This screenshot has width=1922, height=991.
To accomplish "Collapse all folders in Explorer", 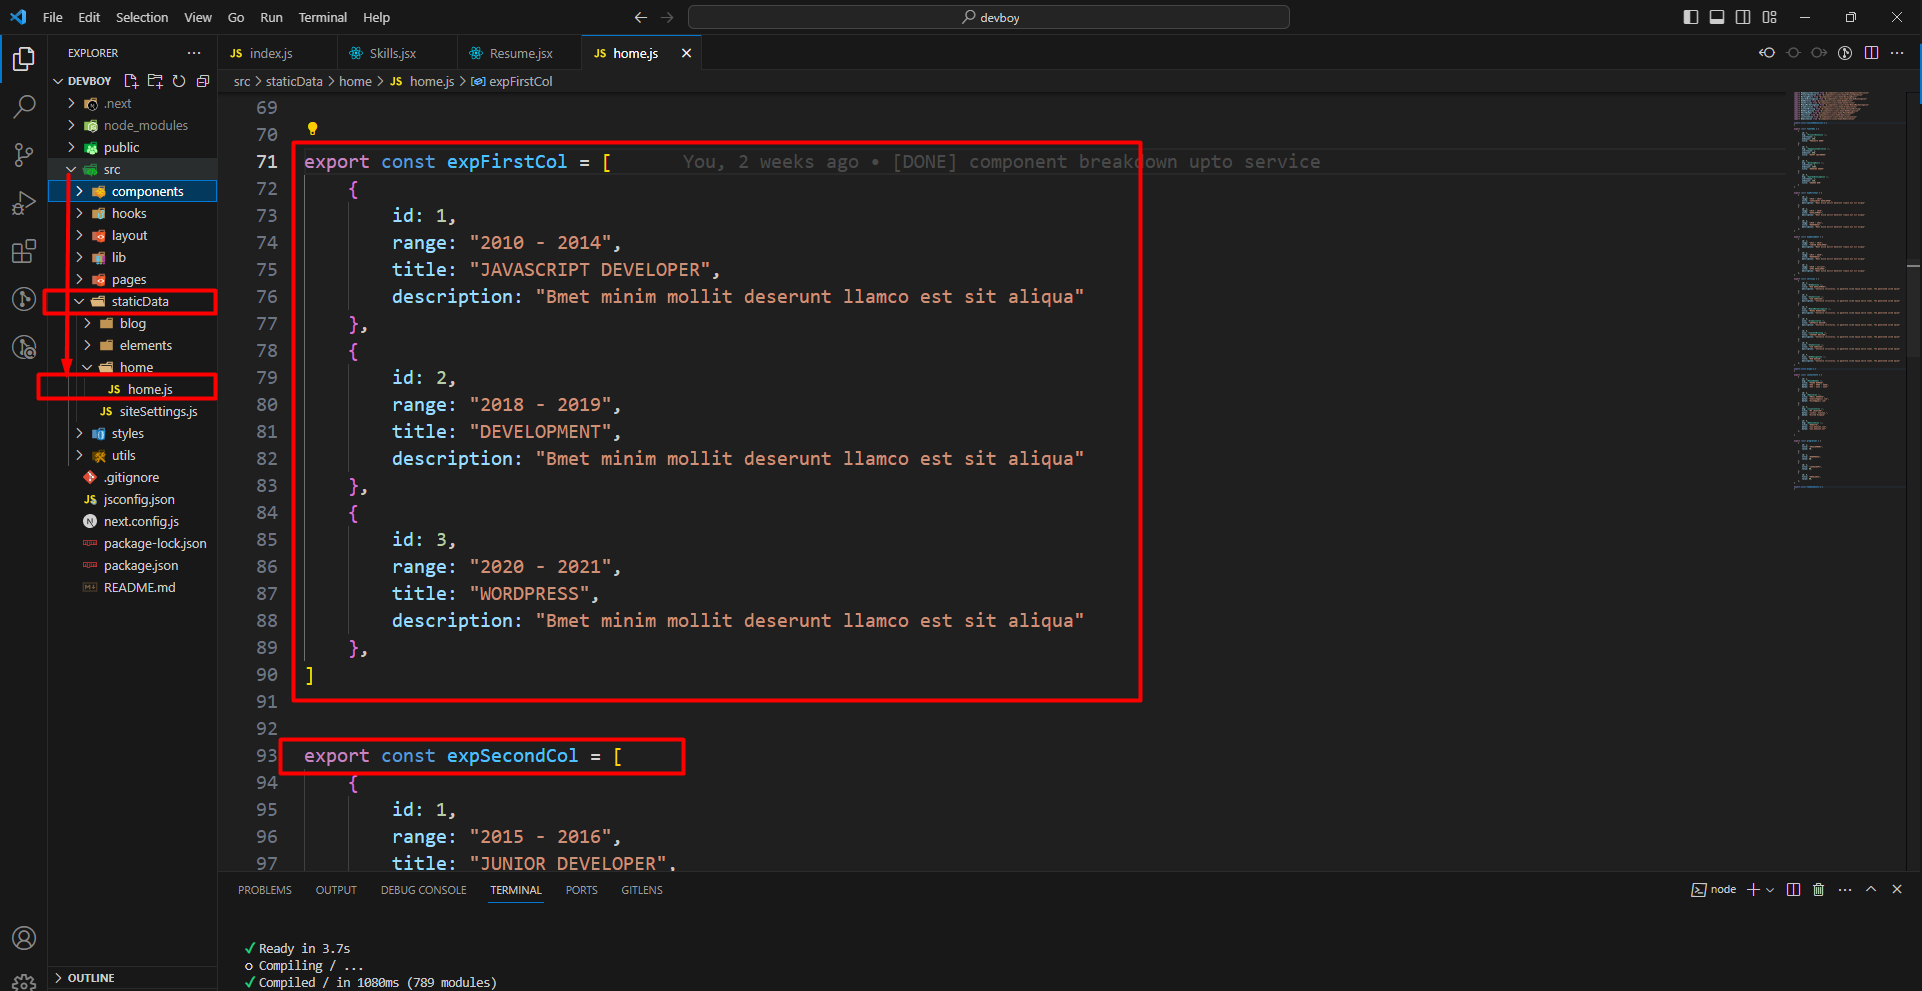I will tap(203, 81).
